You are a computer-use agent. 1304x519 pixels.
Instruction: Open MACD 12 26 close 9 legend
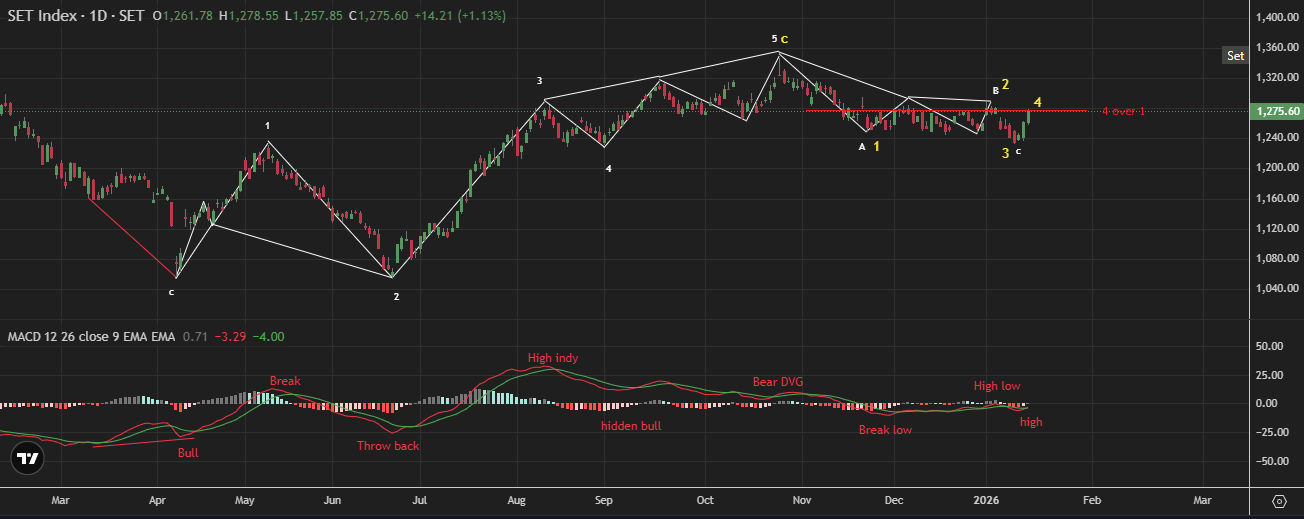[89, 336]
